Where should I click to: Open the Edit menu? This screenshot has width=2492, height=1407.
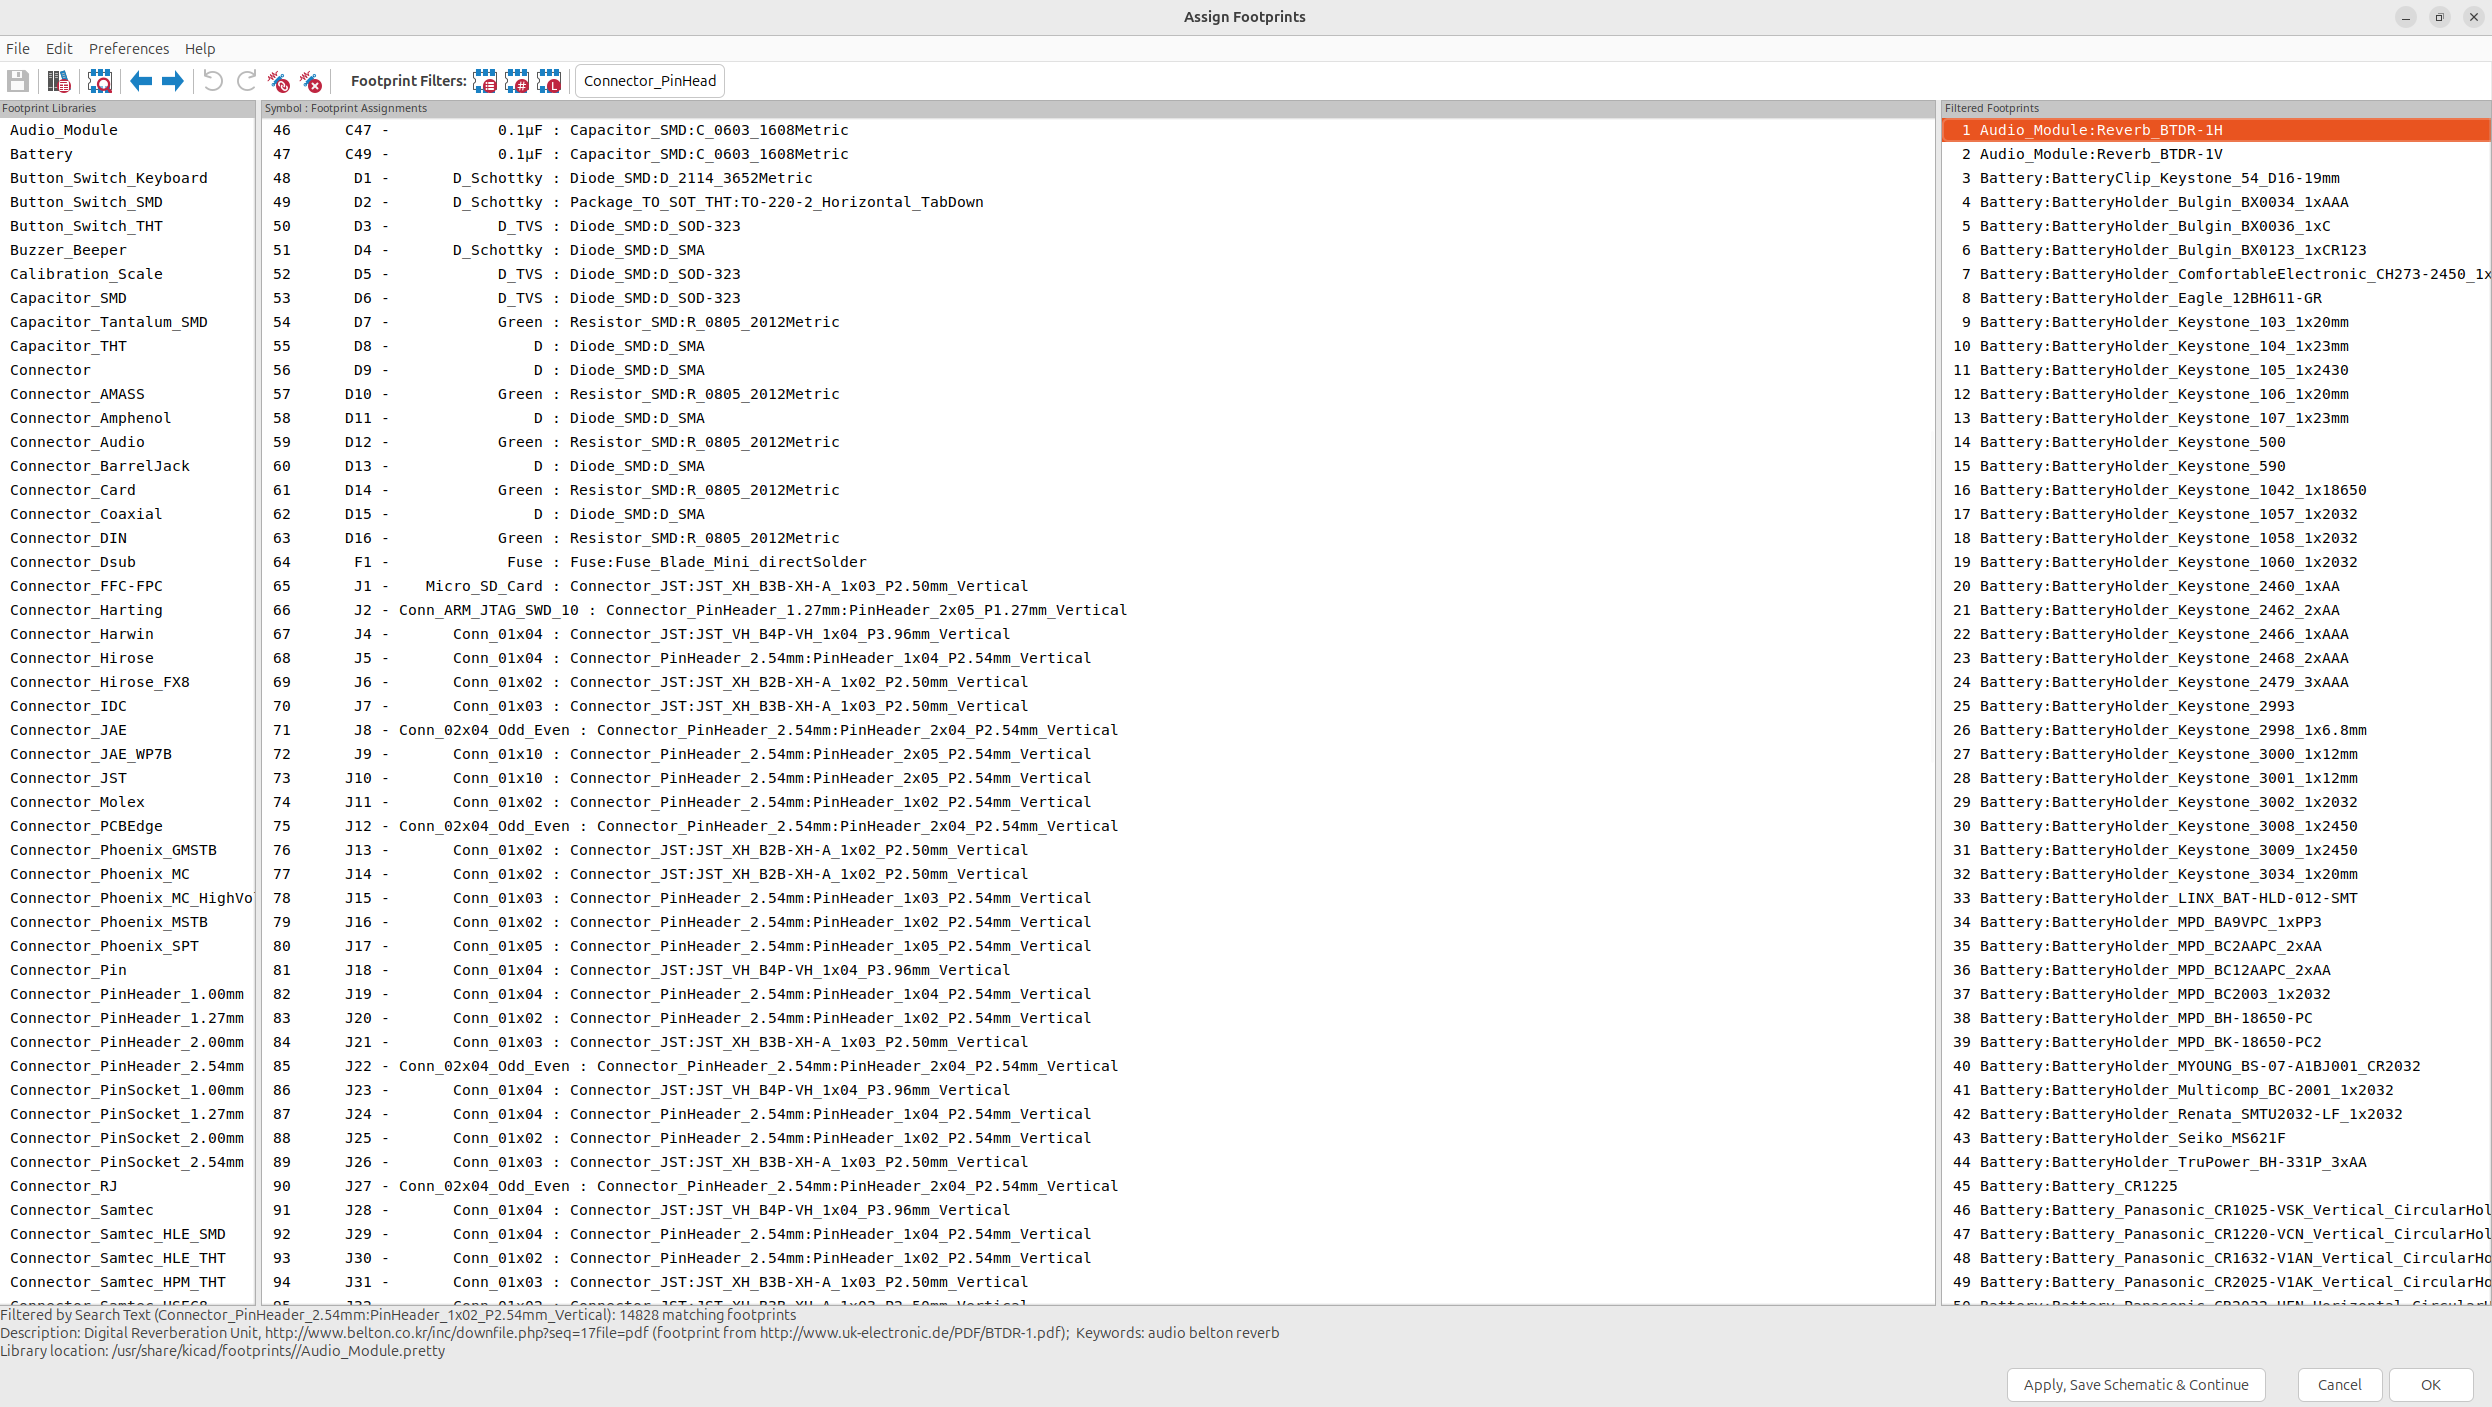pyautogui.click(x=59, y=49)
